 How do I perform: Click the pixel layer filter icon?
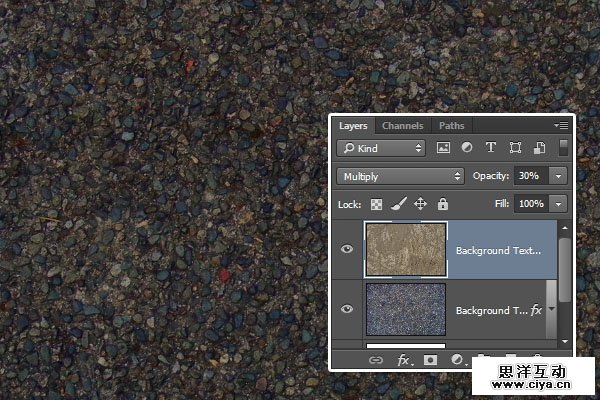click(x=444, y=148)
